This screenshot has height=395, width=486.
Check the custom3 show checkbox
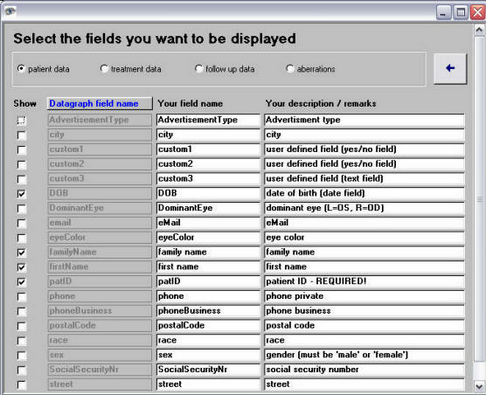click(x=21, y=179)
